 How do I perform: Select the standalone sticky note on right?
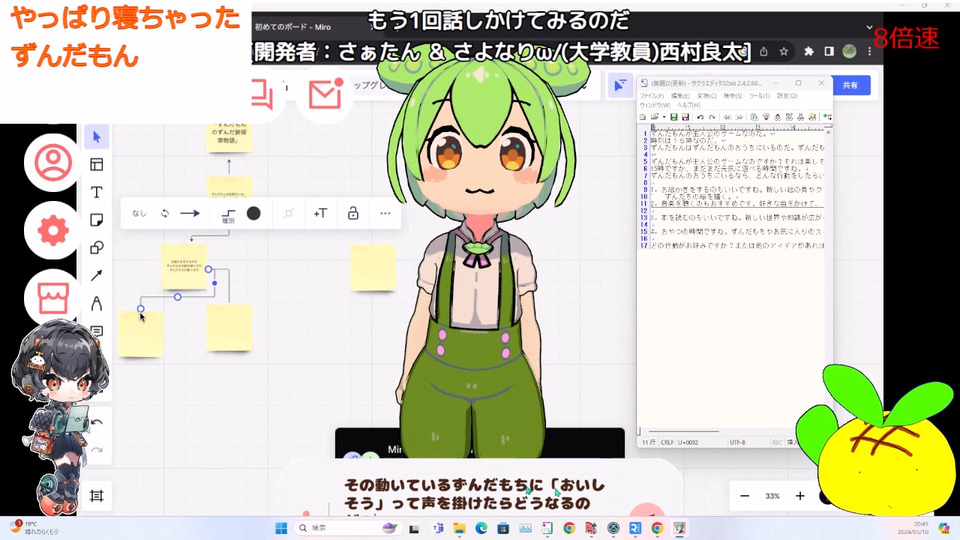pyautogui.click(x=373, y=268)
